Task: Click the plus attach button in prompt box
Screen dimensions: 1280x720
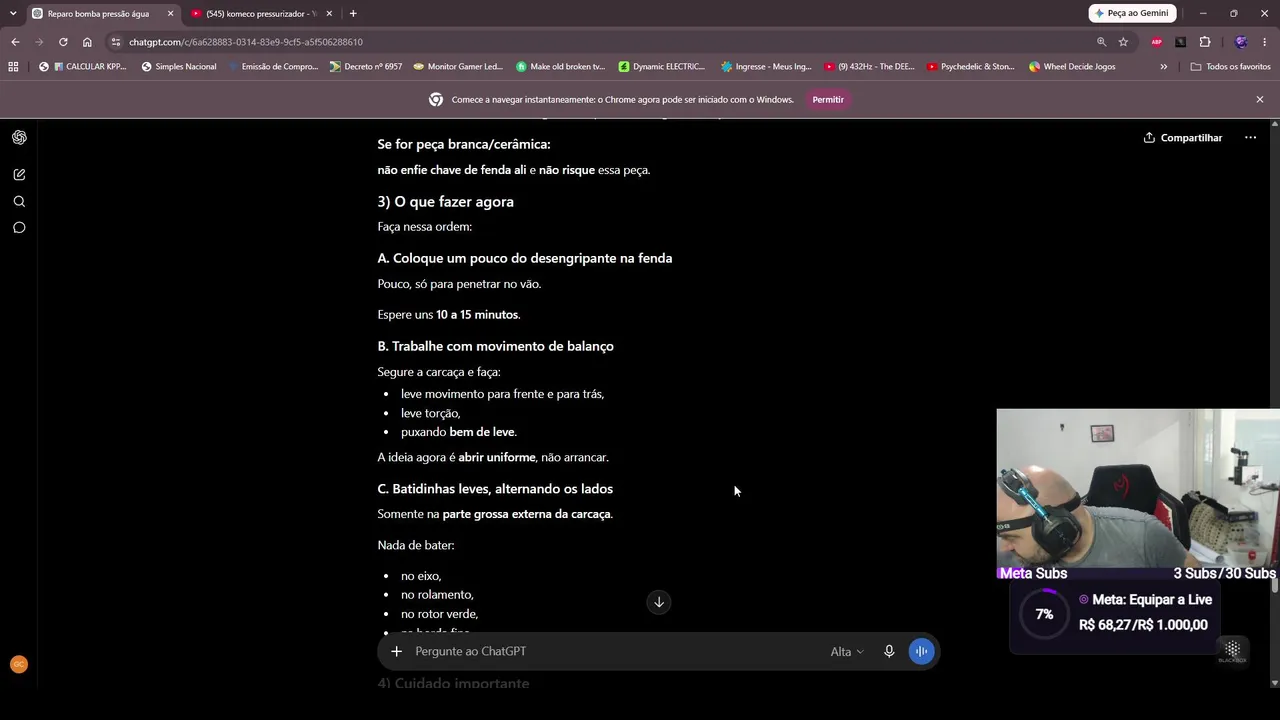Action: [396, 651]
